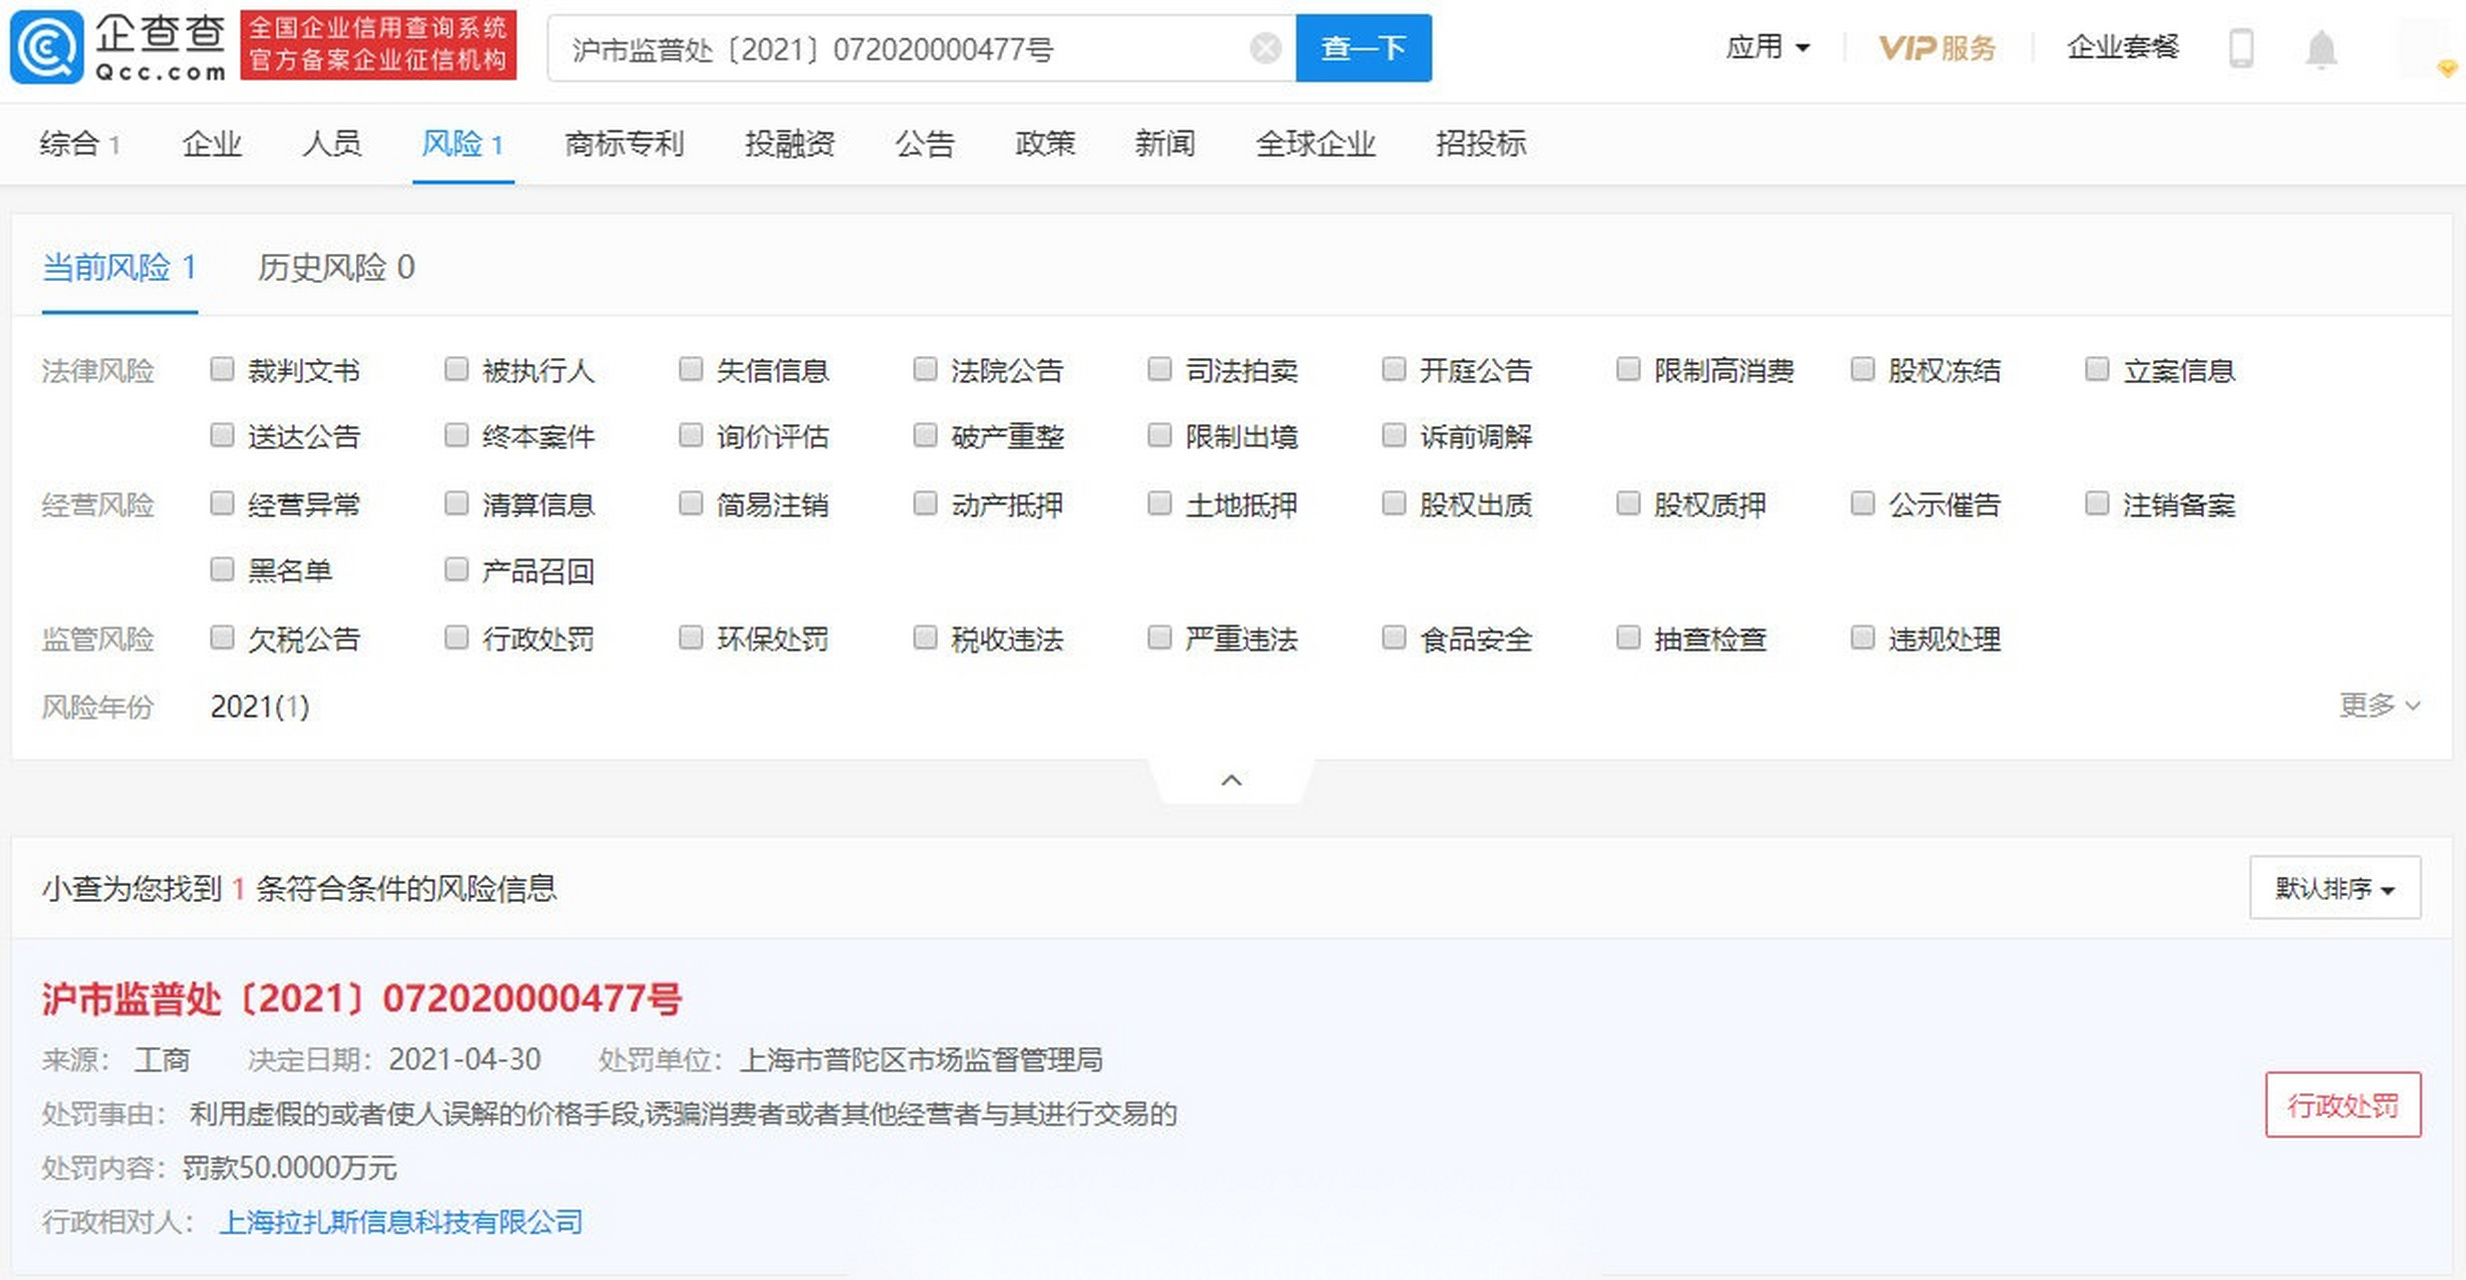
Task: Check the 注销备案 checkbox
Action: click(x=2097, y=503)
